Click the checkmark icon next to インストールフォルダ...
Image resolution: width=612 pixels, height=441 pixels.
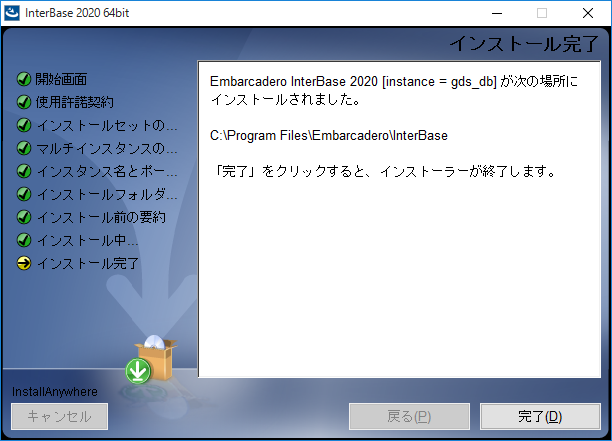tap(24, 194)
